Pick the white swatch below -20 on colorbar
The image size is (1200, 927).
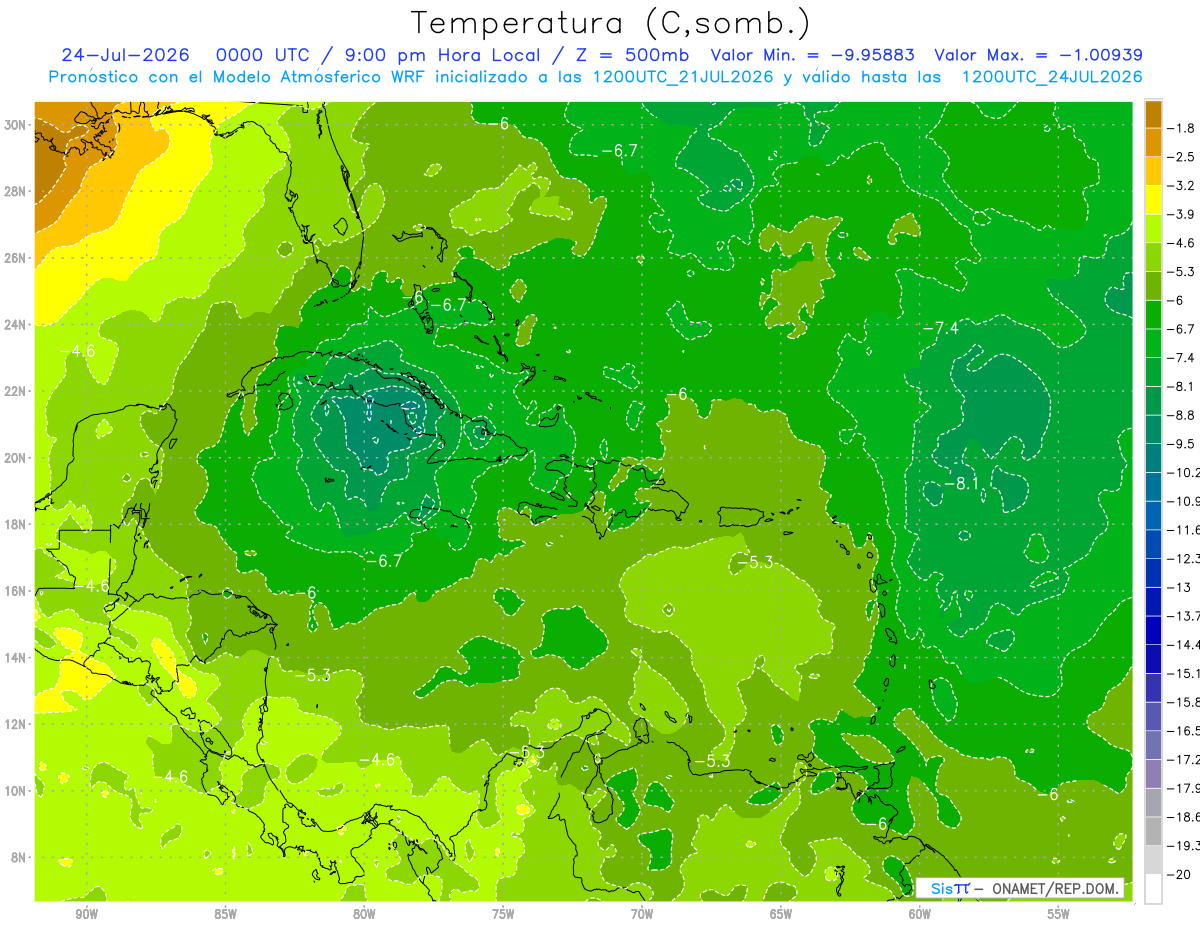point(1154,888)
